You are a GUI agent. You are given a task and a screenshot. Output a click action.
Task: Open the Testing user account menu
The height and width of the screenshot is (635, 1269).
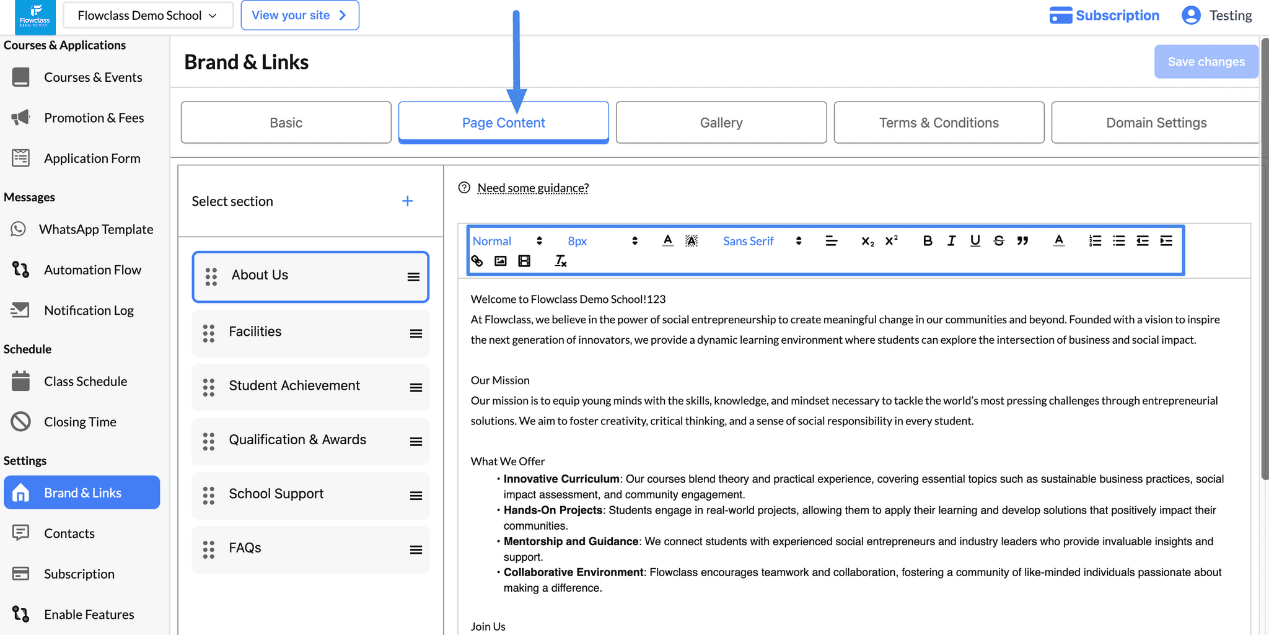pyautogui.click(x=1216, y=15)
